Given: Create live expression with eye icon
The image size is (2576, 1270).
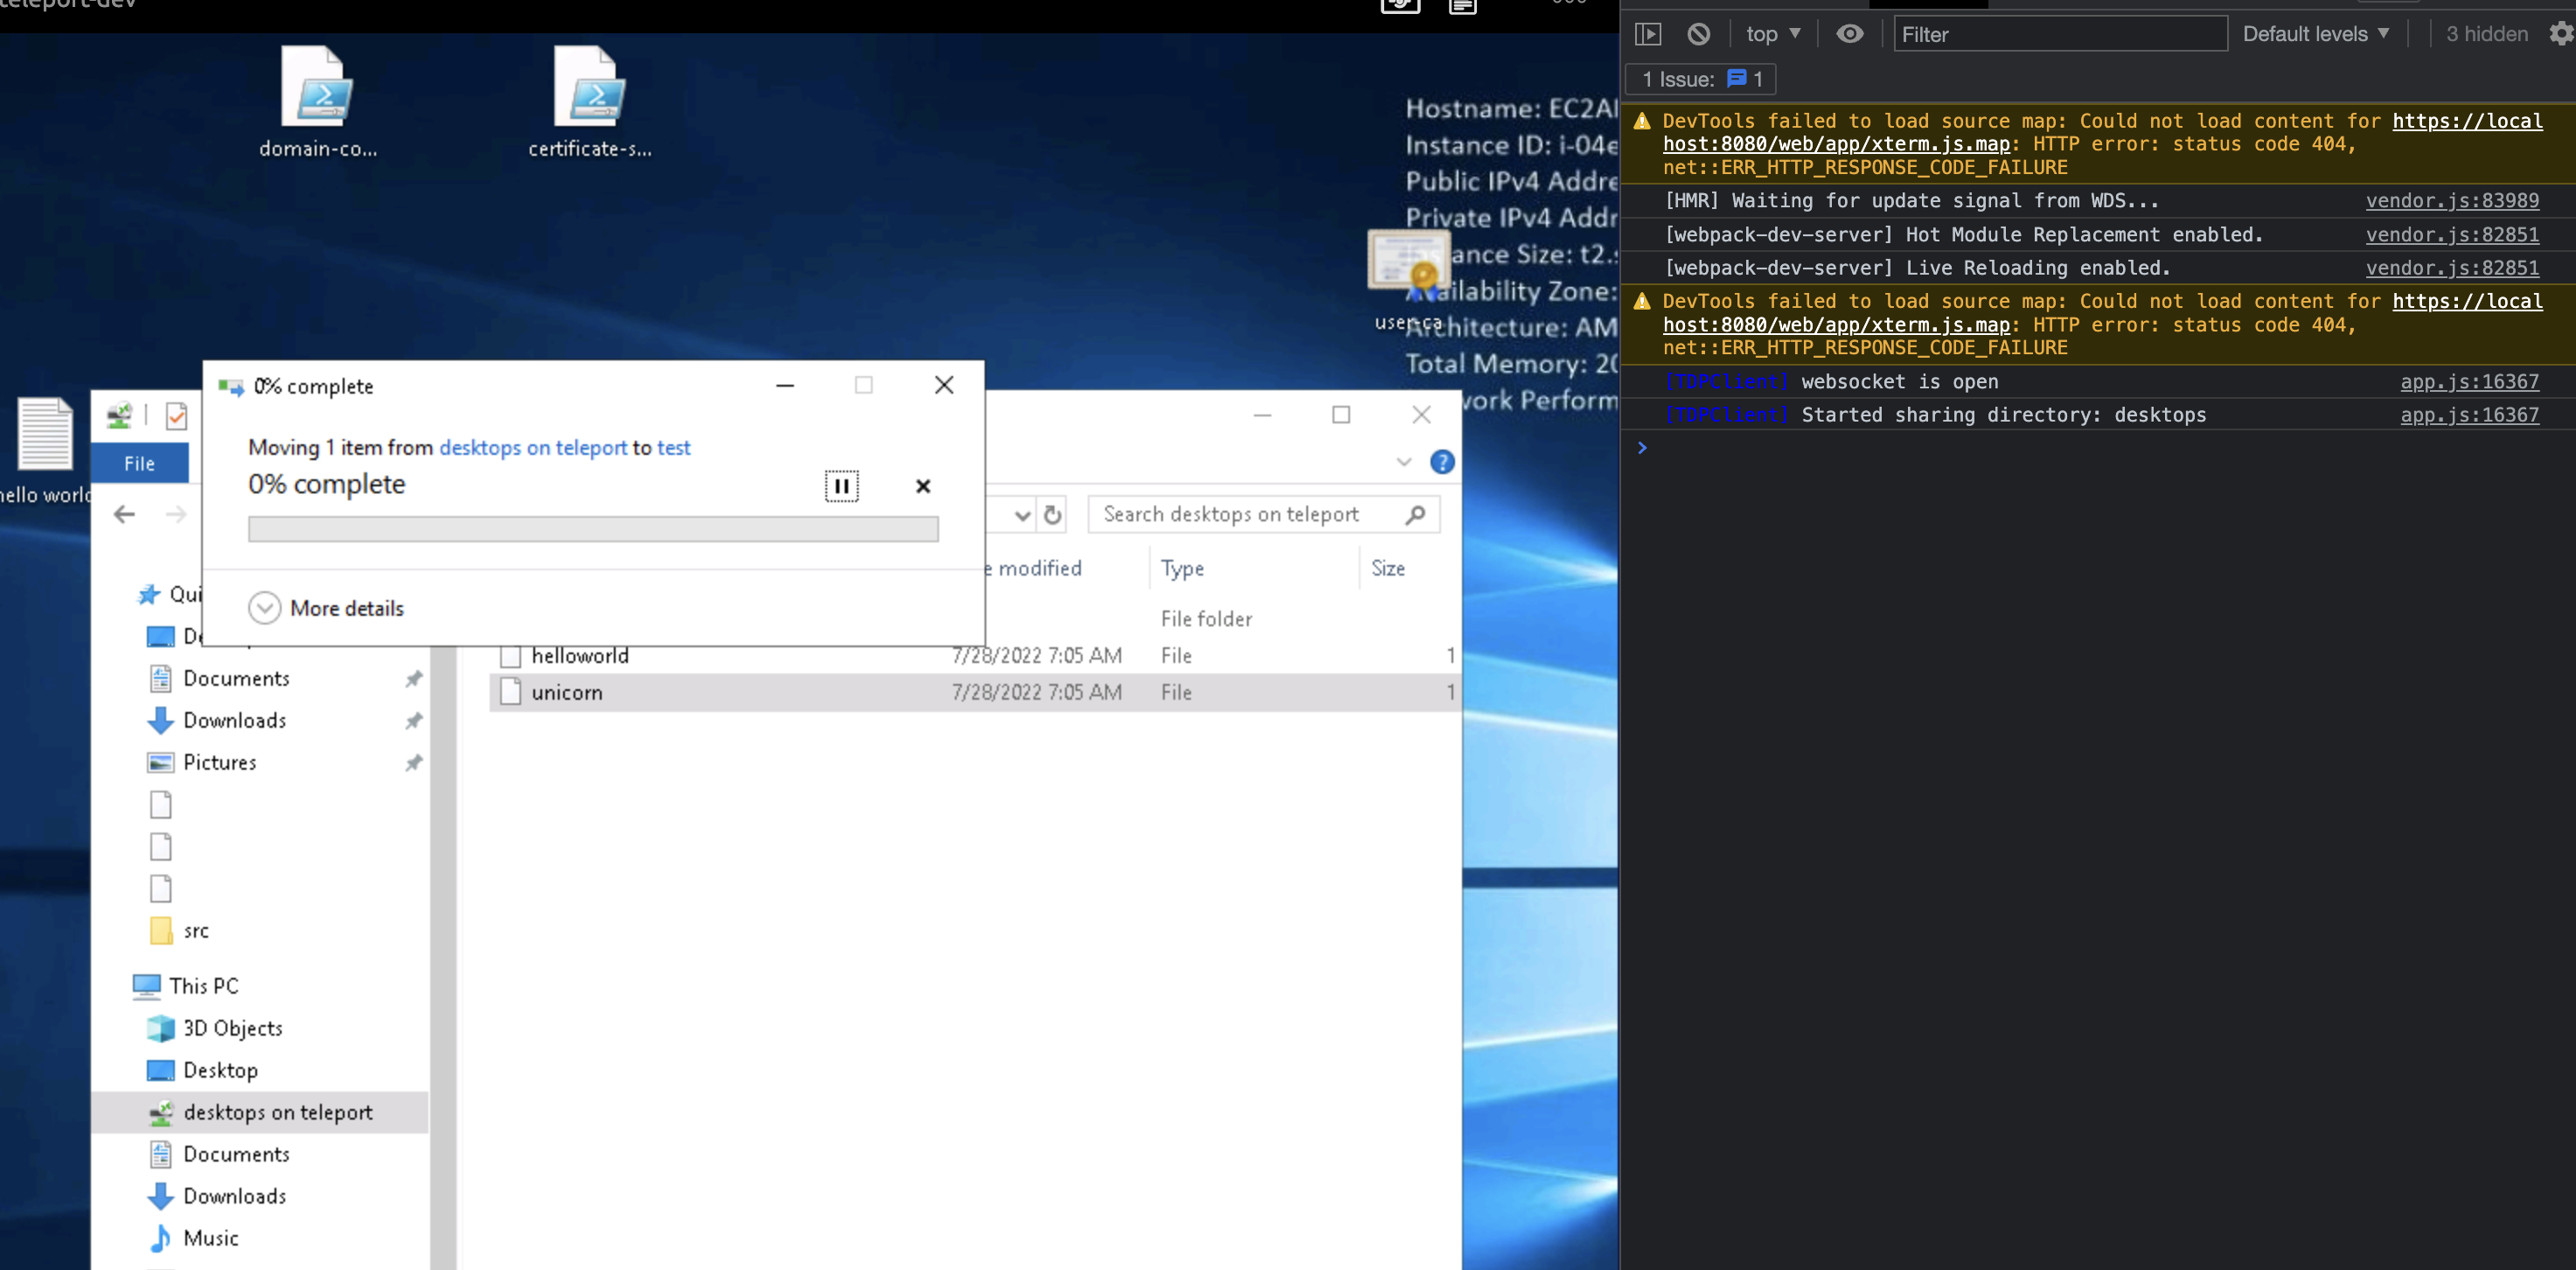Looking at the screenshot, I should pyautogui.click(x=1850, y=34).
